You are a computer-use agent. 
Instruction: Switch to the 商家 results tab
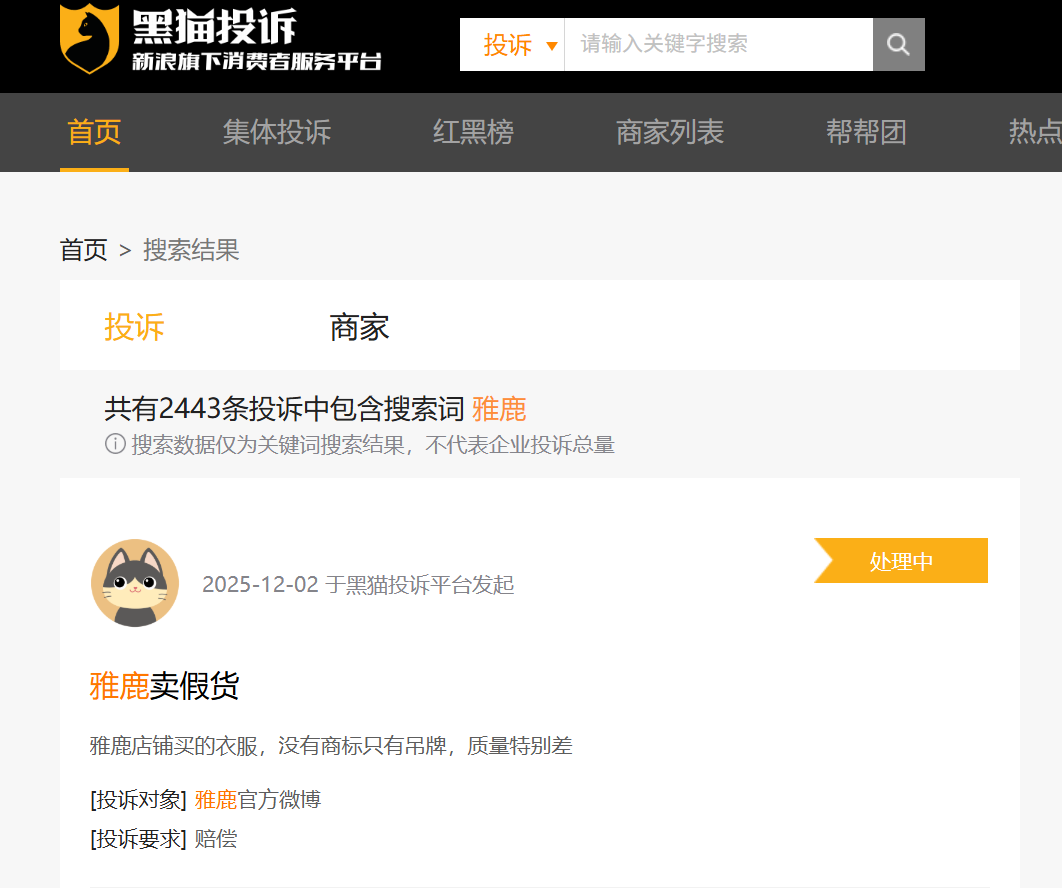pos(359,327)
